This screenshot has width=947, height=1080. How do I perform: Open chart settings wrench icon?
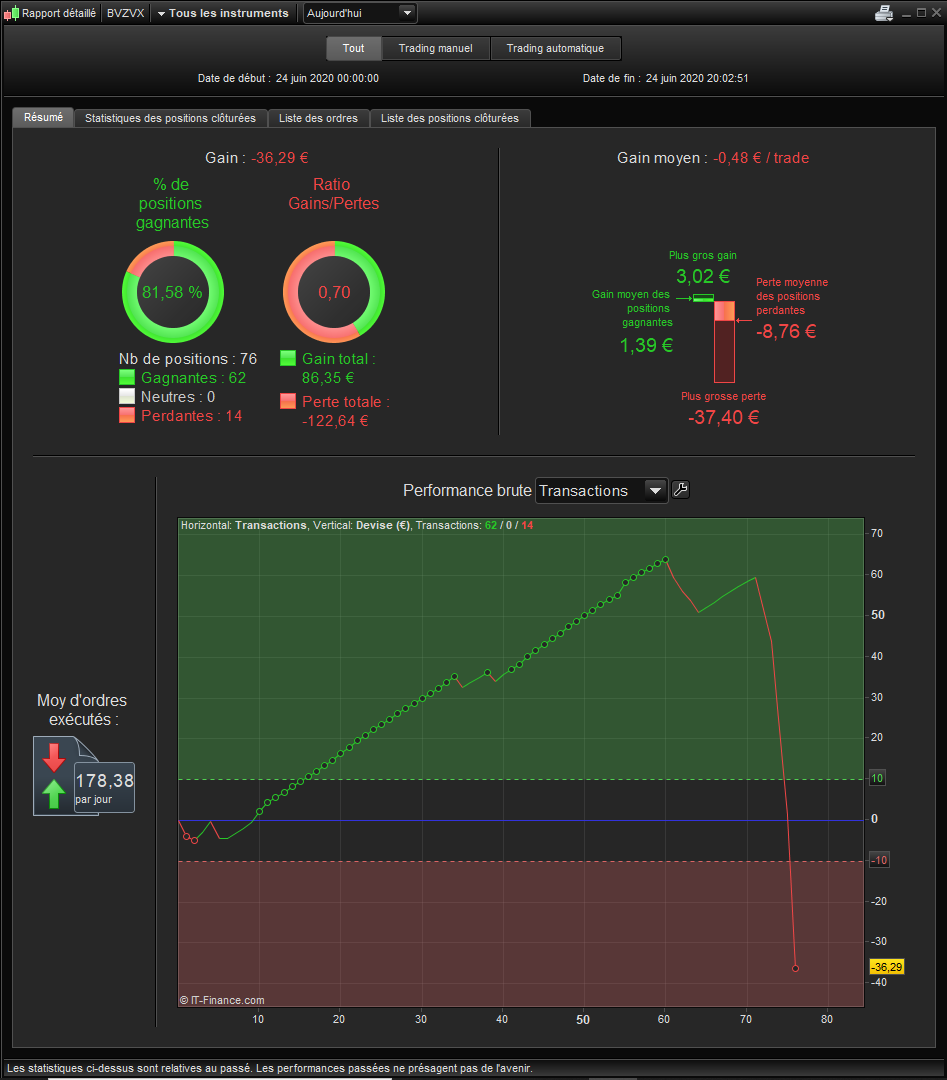click(x=680, y=490)
